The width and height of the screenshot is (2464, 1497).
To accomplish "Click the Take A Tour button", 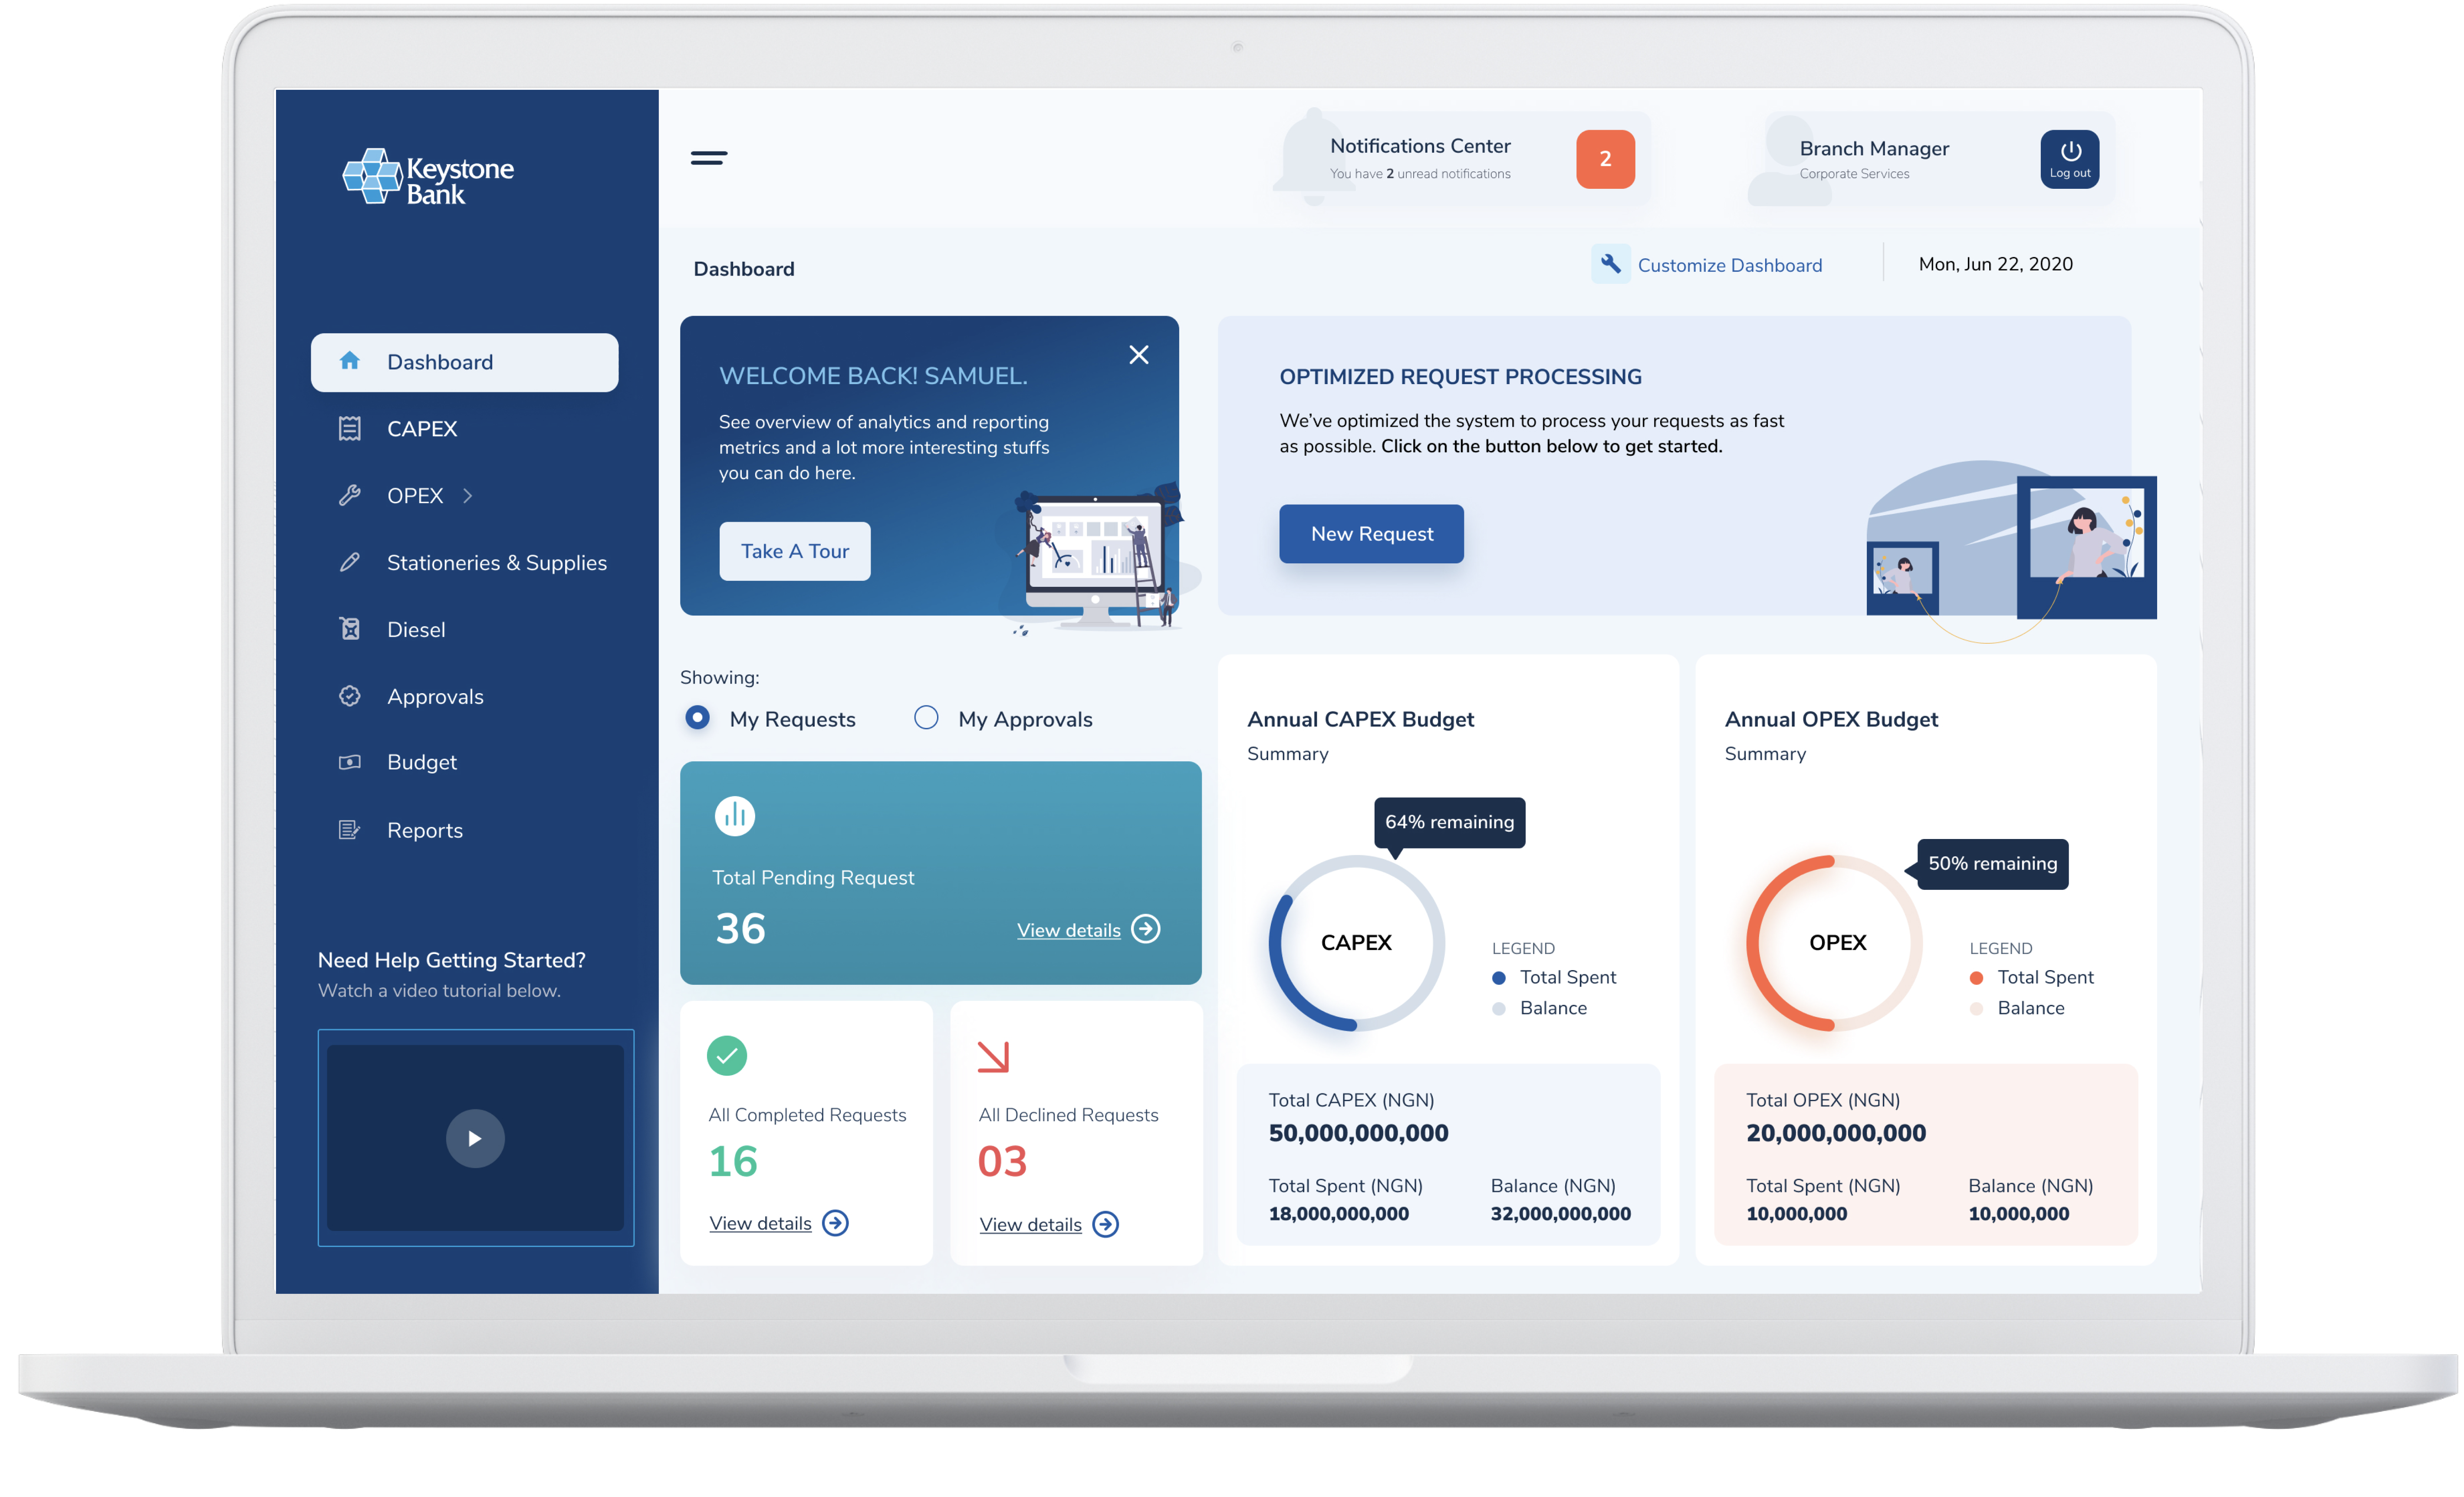I will pos(795,551).
